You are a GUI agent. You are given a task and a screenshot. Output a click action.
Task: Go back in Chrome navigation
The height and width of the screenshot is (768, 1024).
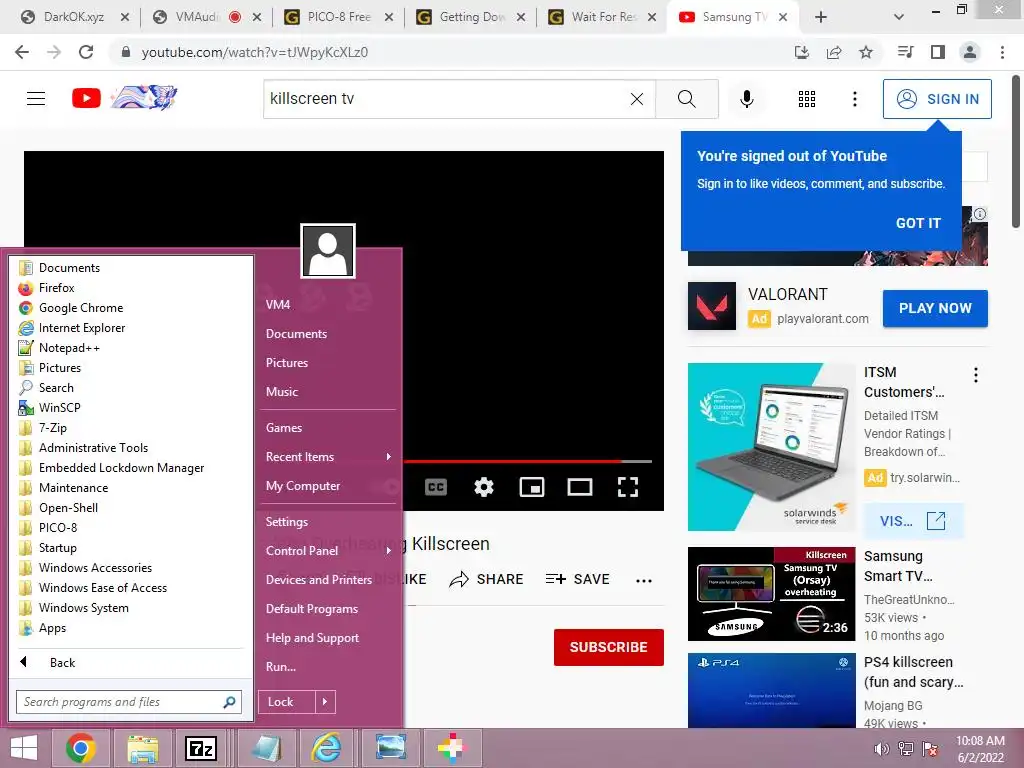(x=22, y=52)
